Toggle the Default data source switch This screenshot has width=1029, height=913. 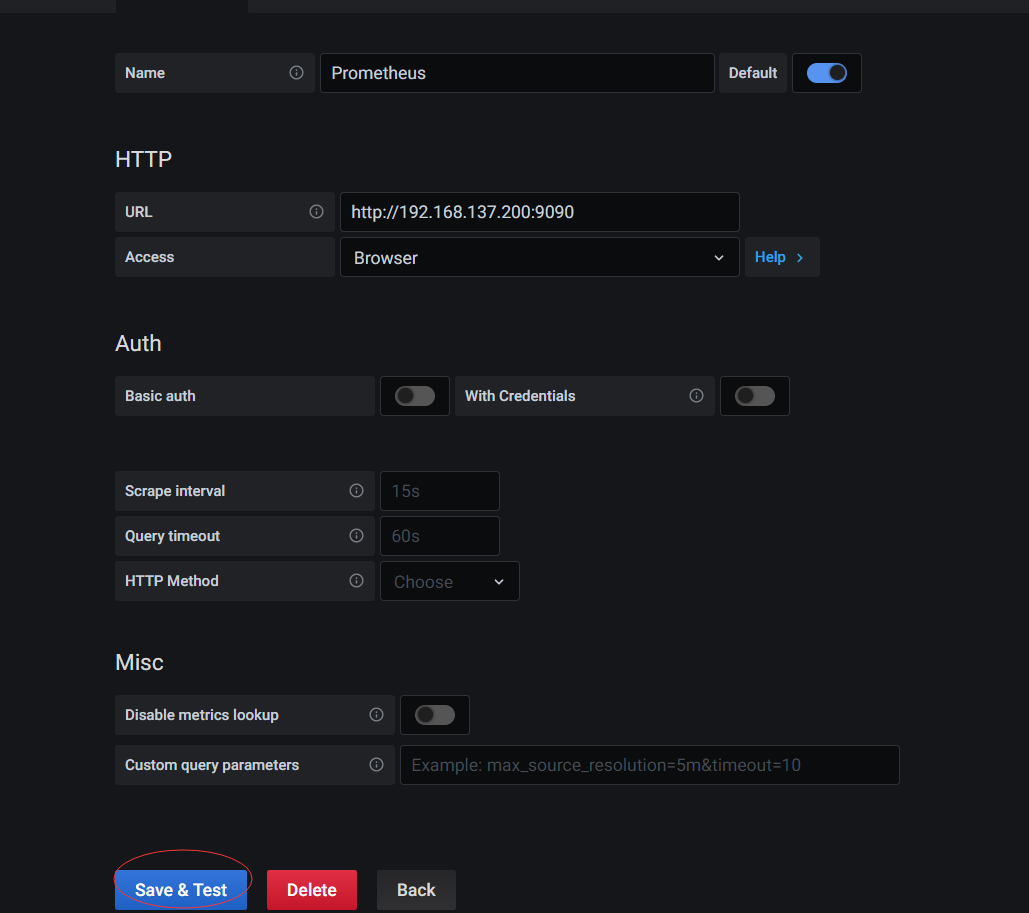click(x=826, y=73)
